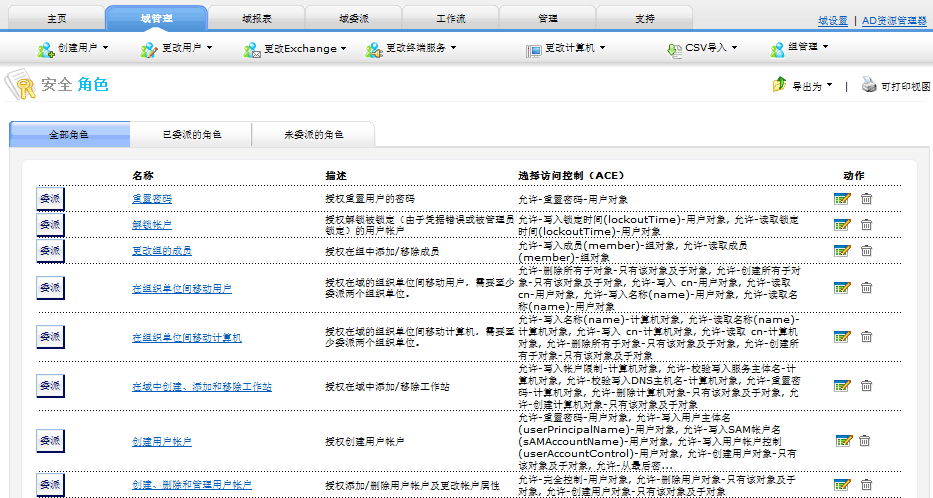The height and width of the screenshot is (498, 933).
Task: Click edit icon for 创建用户帐户 role
Action: (841, 440)
